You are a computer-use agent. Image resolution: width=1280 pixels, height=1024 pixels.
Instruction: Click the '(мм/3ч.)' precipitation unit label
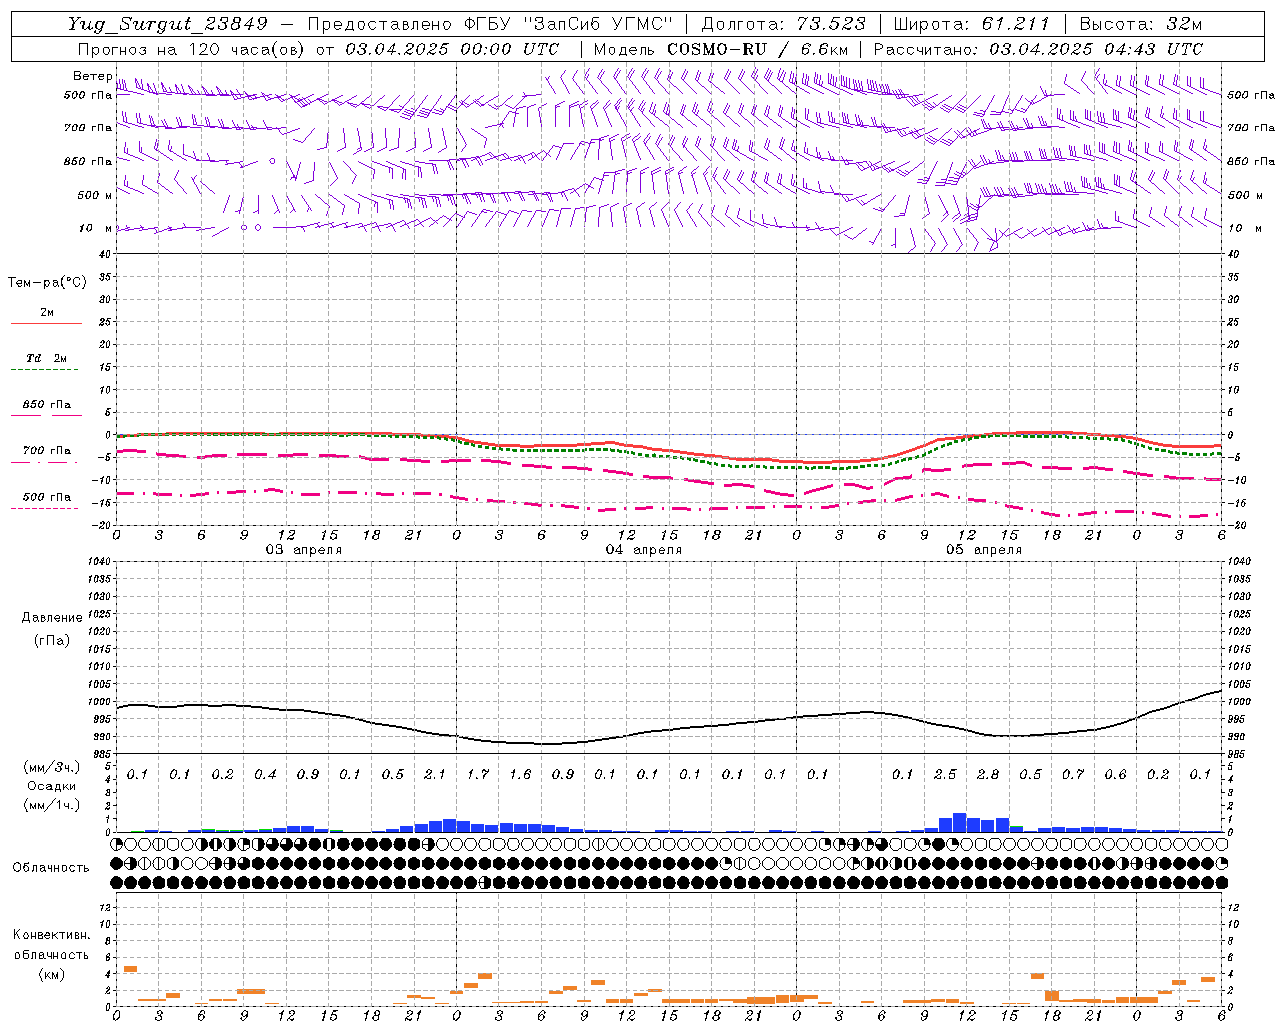point(52,767)
